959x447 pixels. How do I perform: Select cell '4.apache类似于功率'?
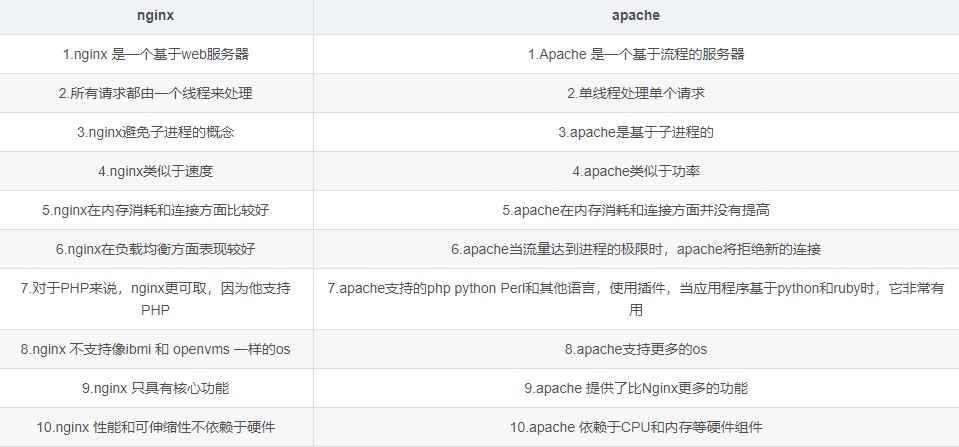636,171
